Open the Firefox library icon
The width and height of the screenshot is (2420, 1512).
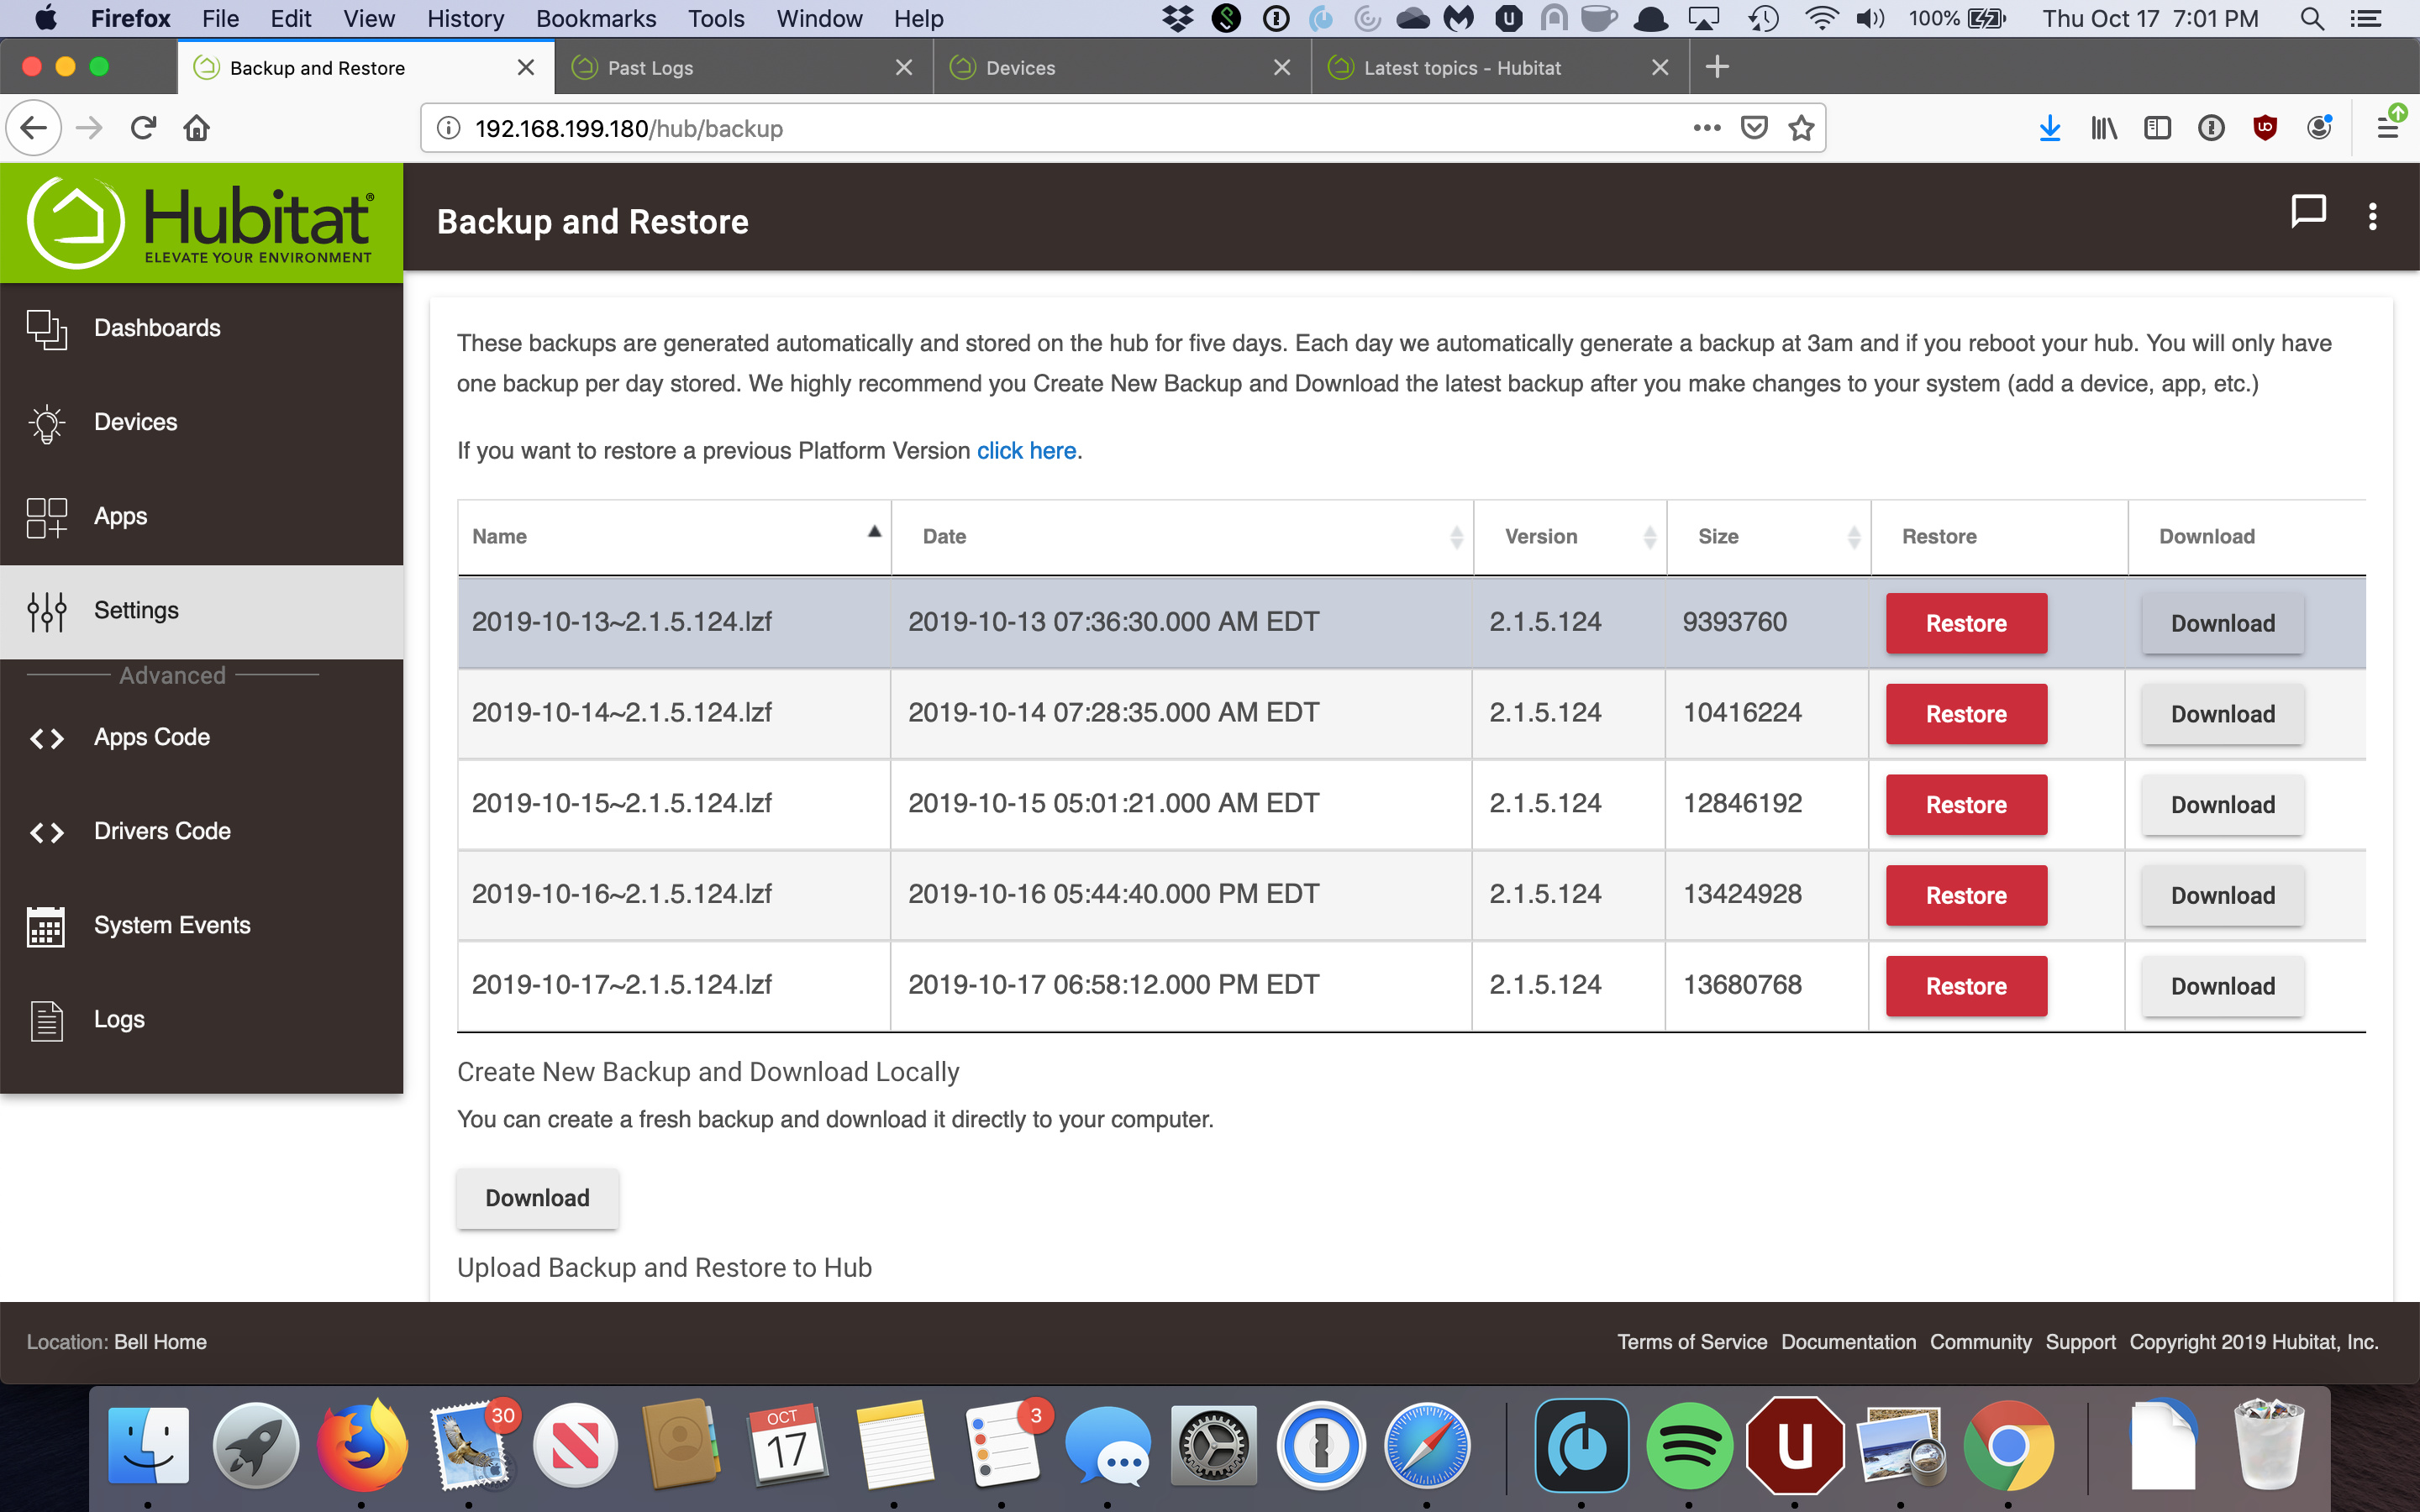coord(2103,128)
